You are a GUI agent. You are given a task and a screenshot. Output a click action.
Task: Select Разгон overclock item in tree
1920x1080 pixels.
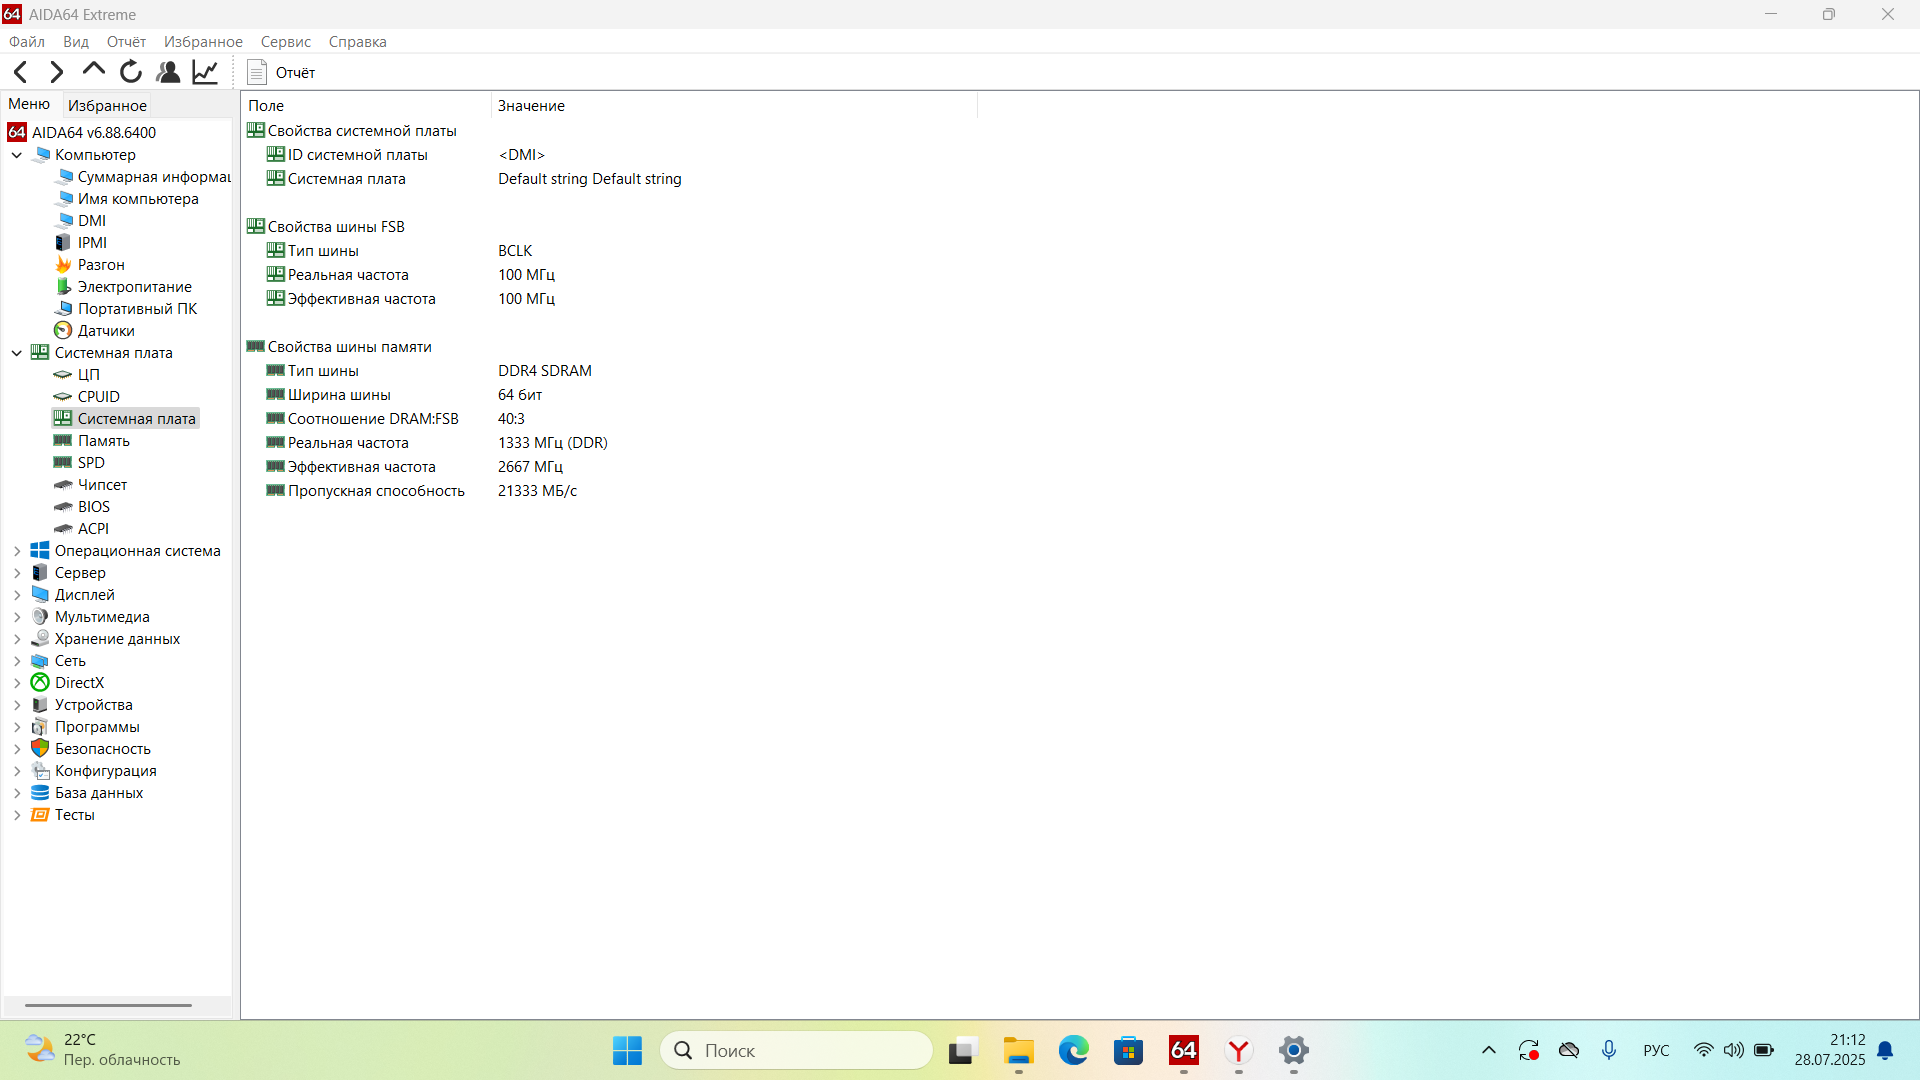click(x=100, y=265)
